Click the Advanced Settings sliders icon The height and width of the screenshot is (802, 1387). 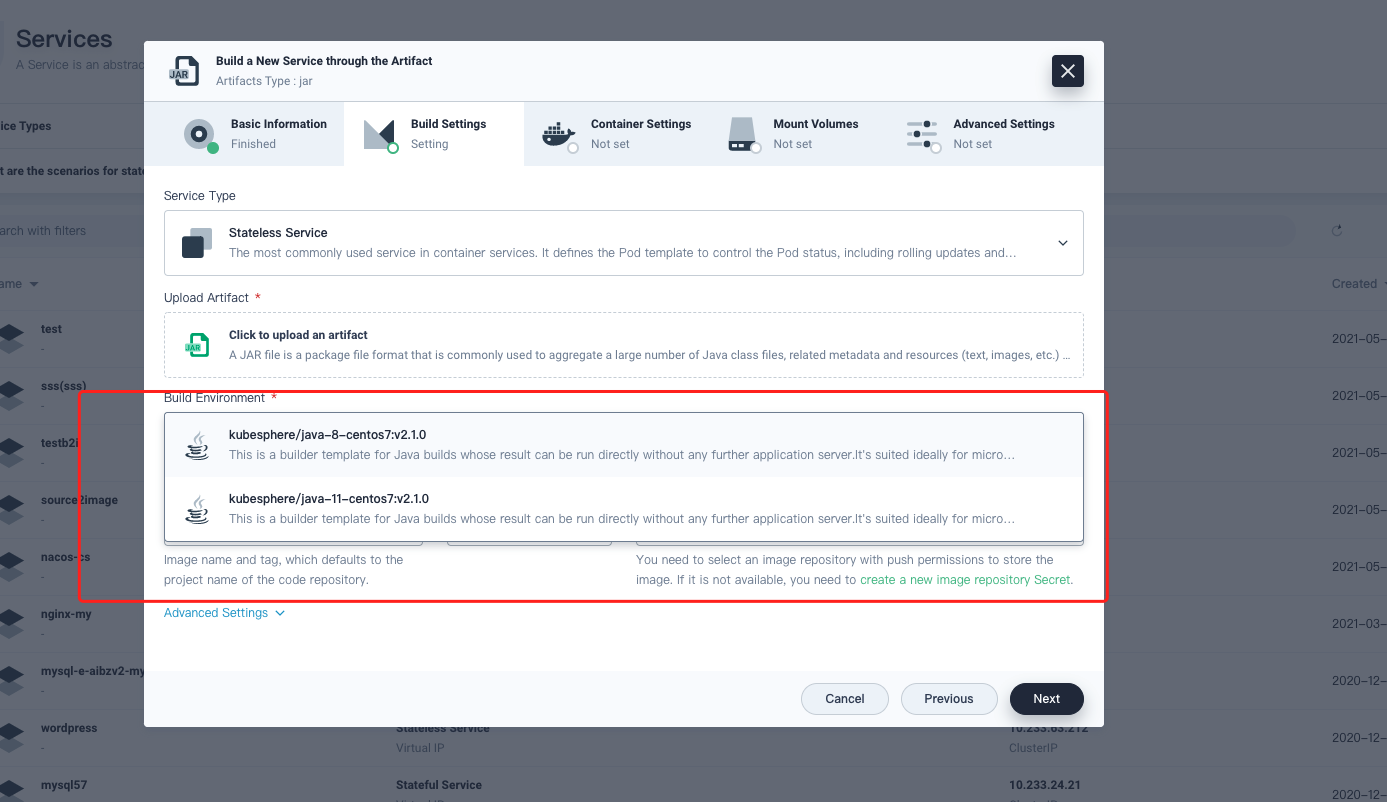922,133
